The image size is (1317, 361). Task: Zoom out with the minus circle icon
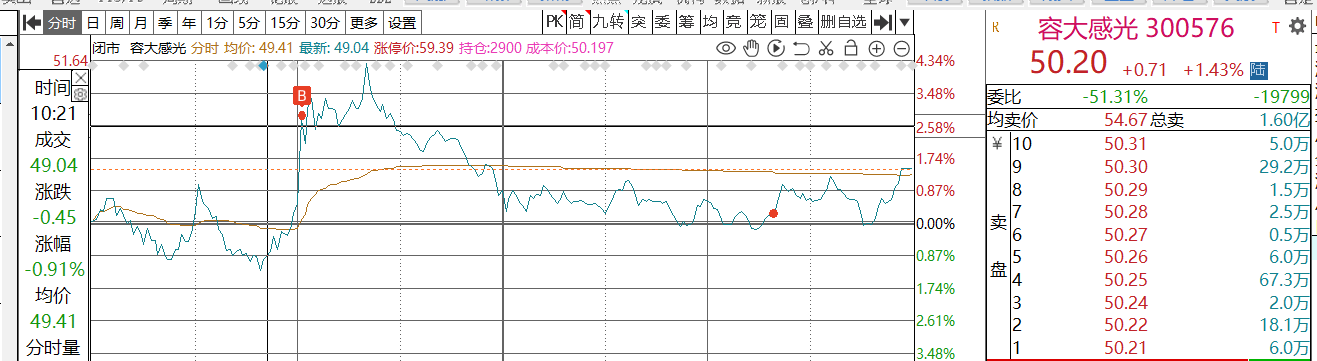coord(901,48)
